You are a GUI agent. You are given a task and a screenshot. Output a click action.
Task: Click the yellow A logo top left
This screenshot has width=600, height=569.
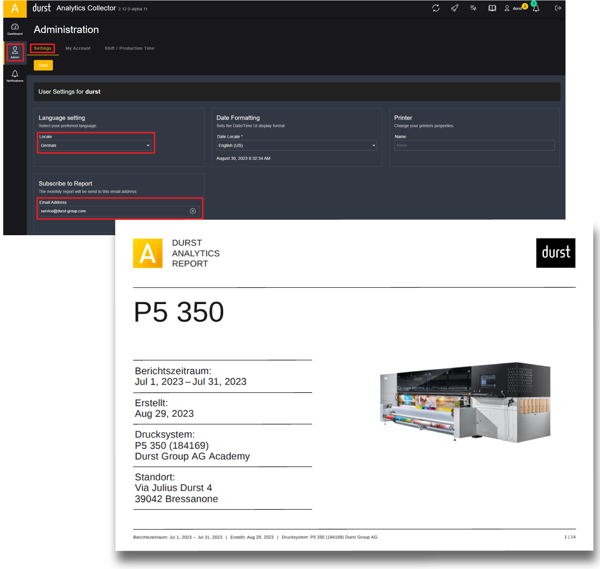coord(15,8)
